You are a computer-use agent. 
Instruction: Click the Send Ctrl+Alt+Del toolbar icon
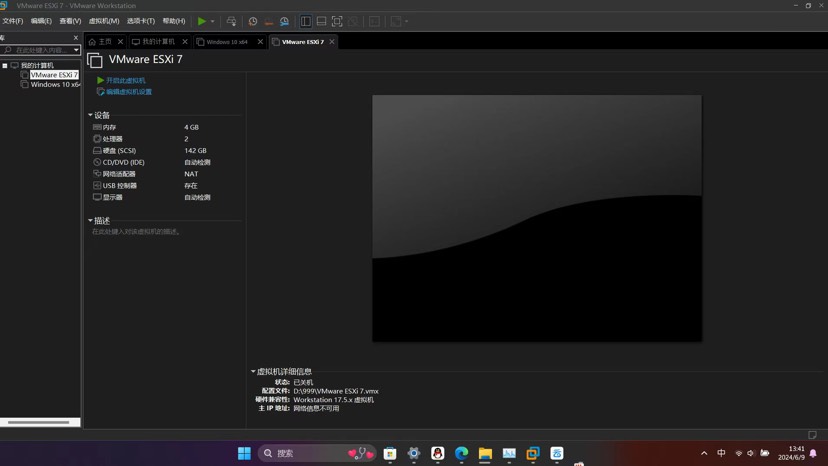coord(231,21)
